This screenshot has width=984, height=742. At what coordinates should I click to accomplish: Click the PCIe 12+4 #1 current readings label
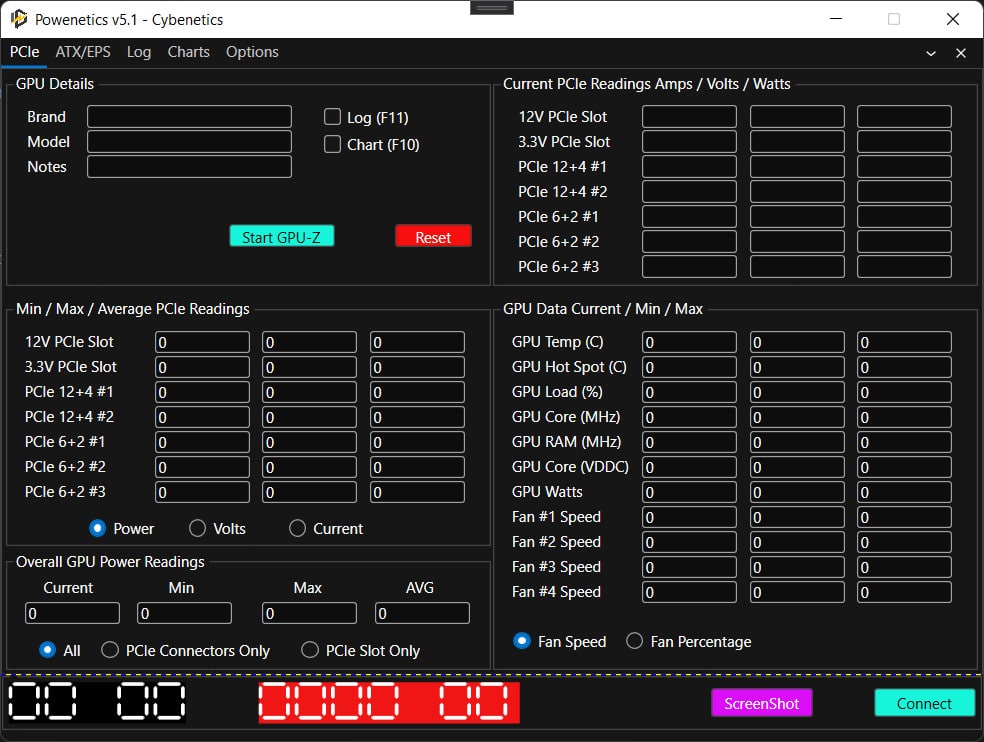coord(562,167)
